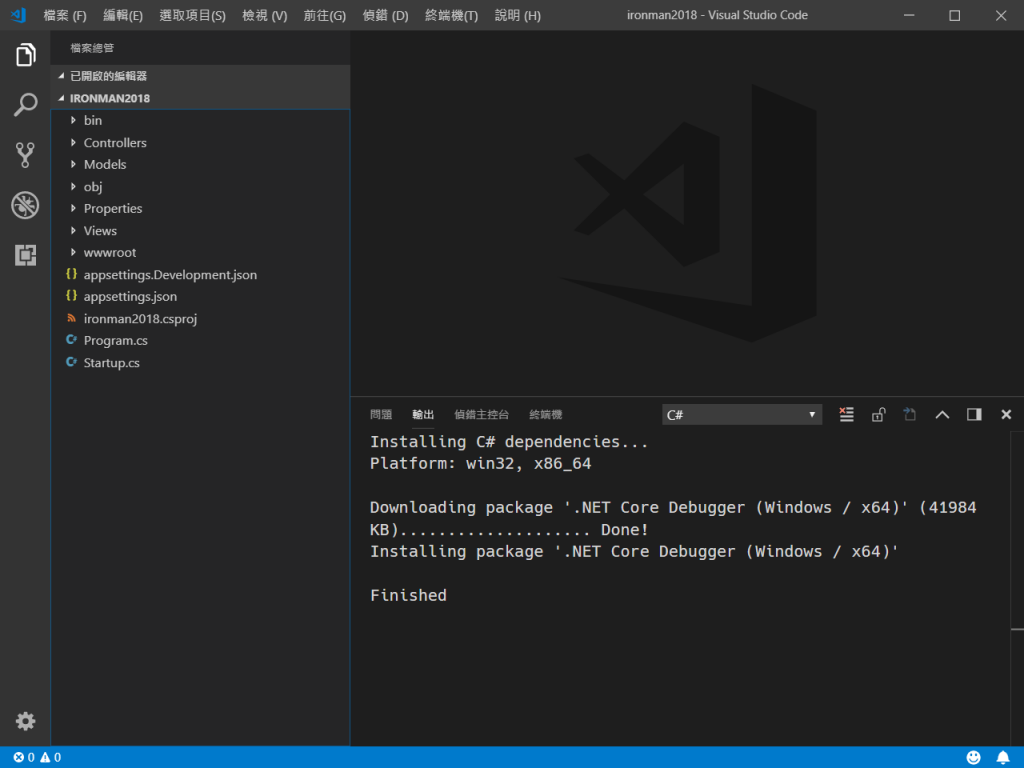1024x768 pixels.
Task: Switch to the 終端機 panel tab
Action: [546, 415]
